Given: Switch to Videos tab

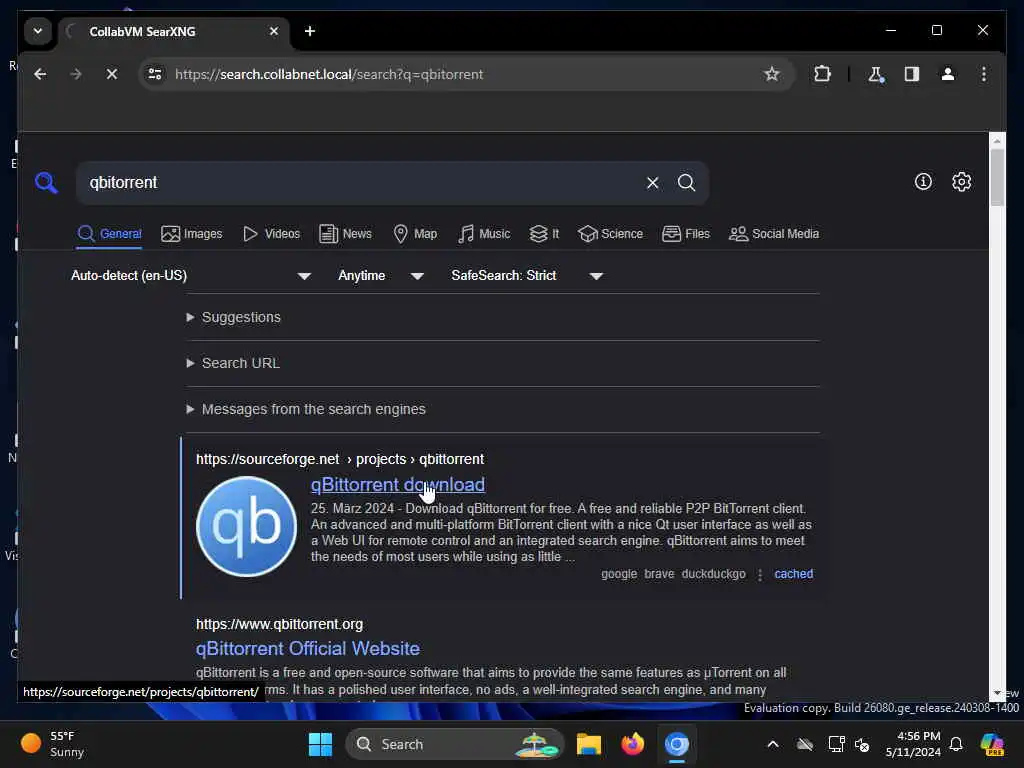Looking at the screenshot, I should (271, 234).
